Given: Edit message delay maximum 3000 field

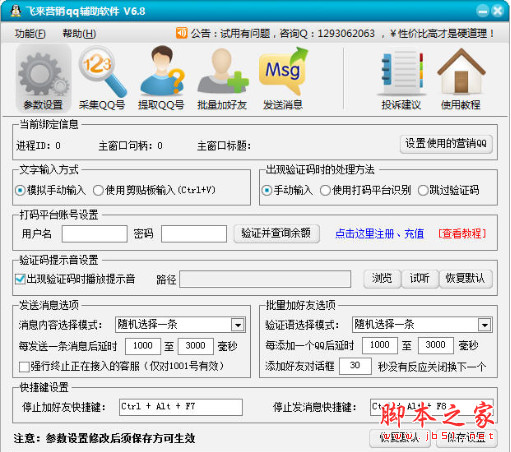Looking at the screenshot, I should click(x=196, y=346).
